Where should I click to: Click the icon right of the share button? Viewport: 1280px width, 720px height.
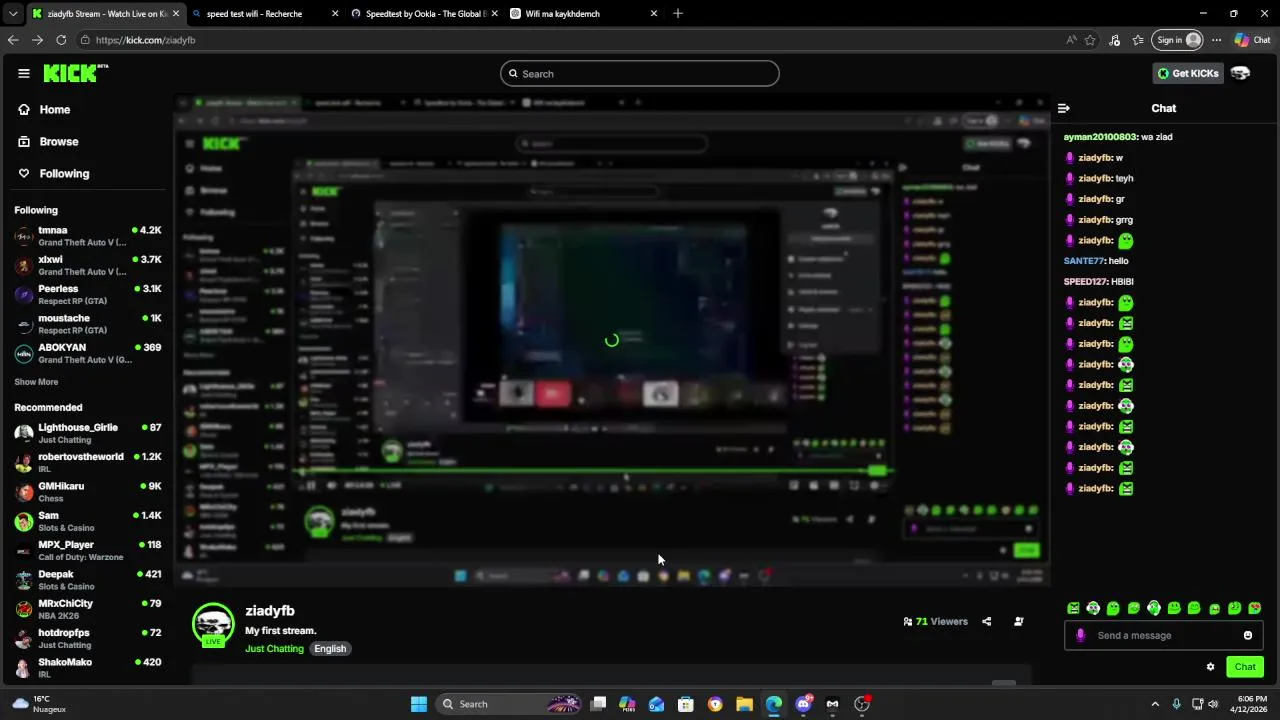pyautogui.click(x=1018, y=621)
